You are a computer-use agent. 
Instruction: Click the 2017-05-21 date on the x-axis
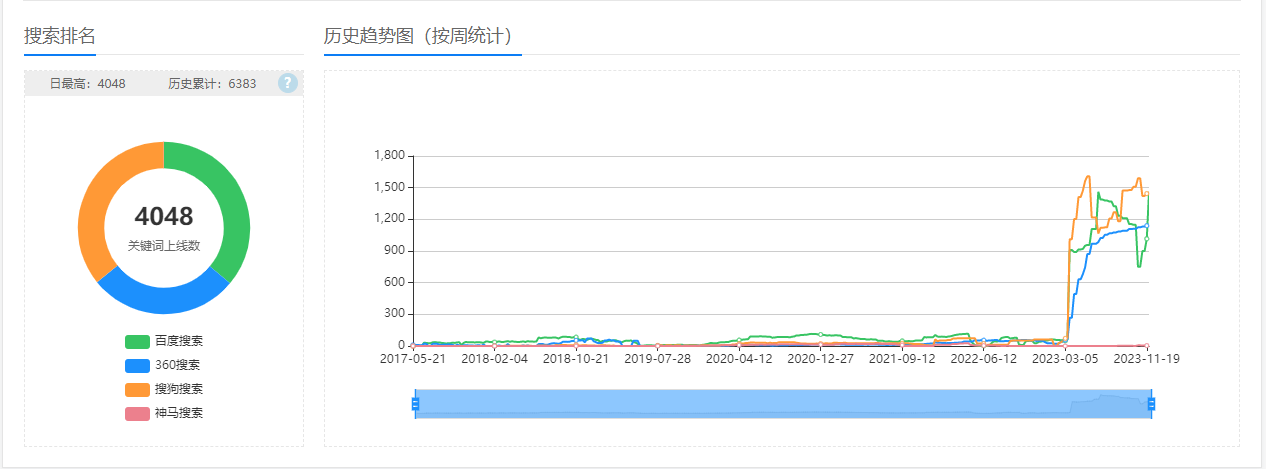click(413, 359)
